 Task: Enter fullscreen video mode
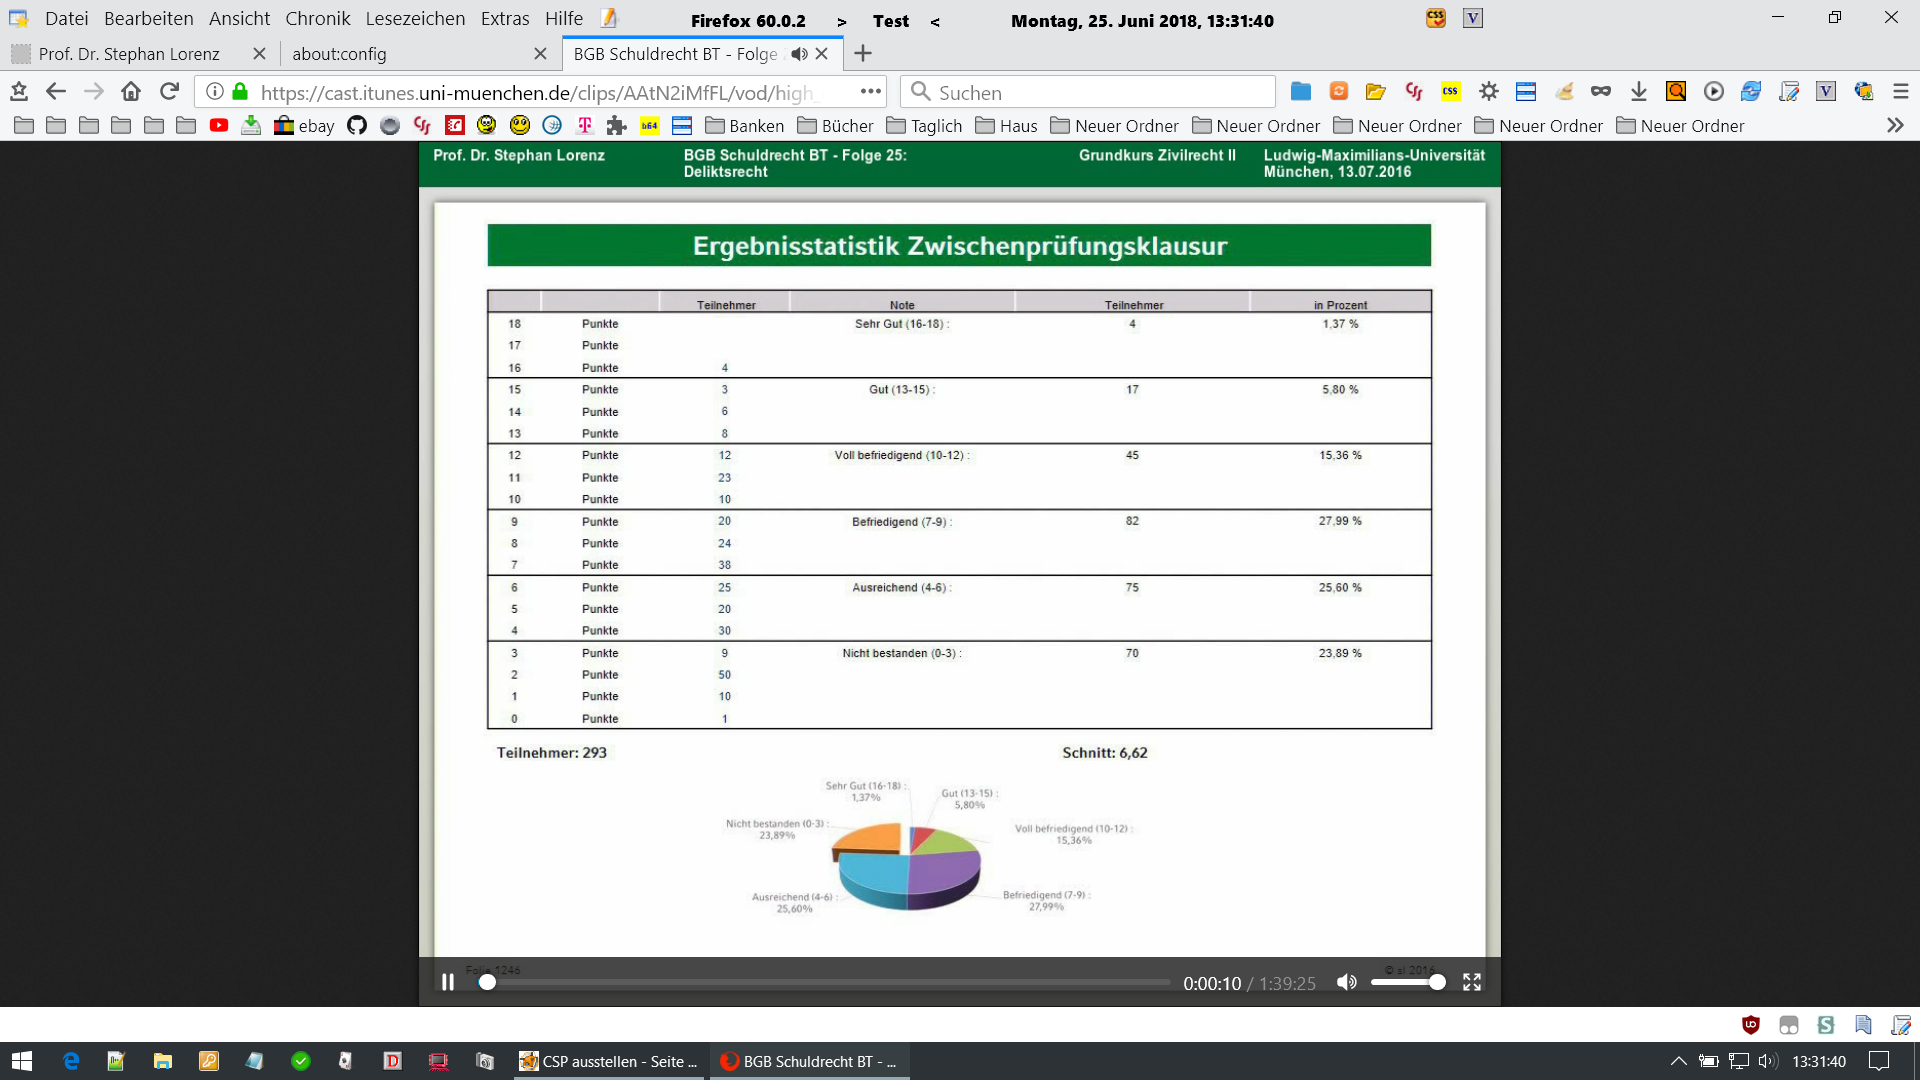tap(1472, 982)
